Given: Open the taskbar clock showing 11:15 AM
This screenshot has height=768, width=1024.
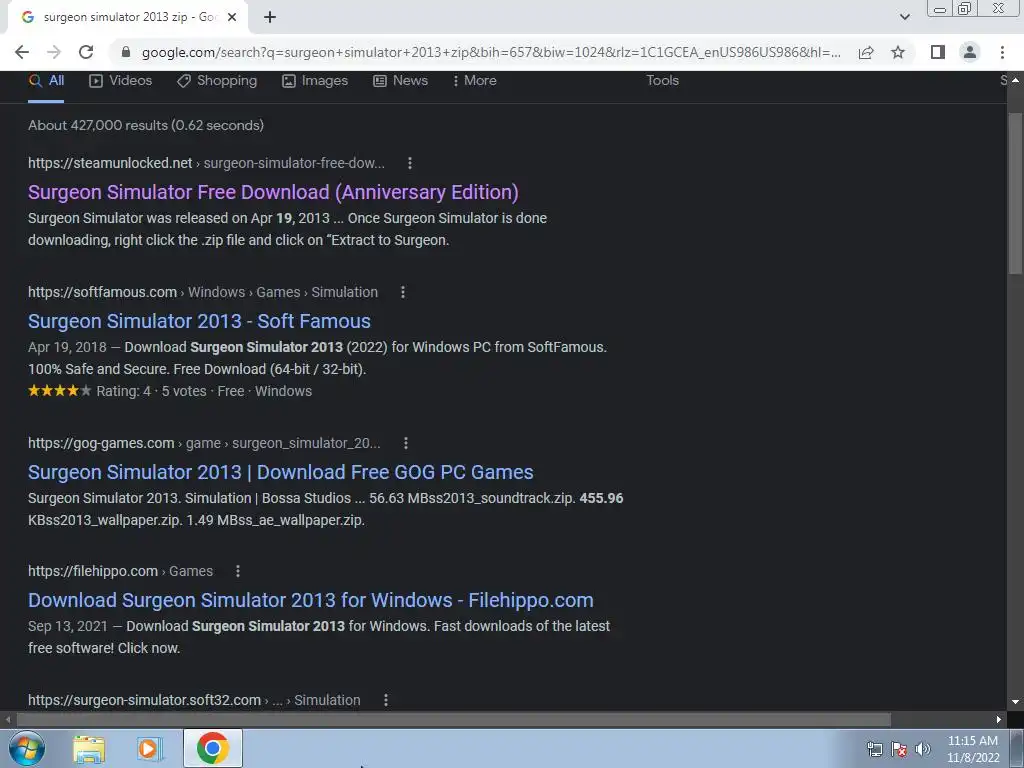Looking at the screenshot, I should pos(973,749).
